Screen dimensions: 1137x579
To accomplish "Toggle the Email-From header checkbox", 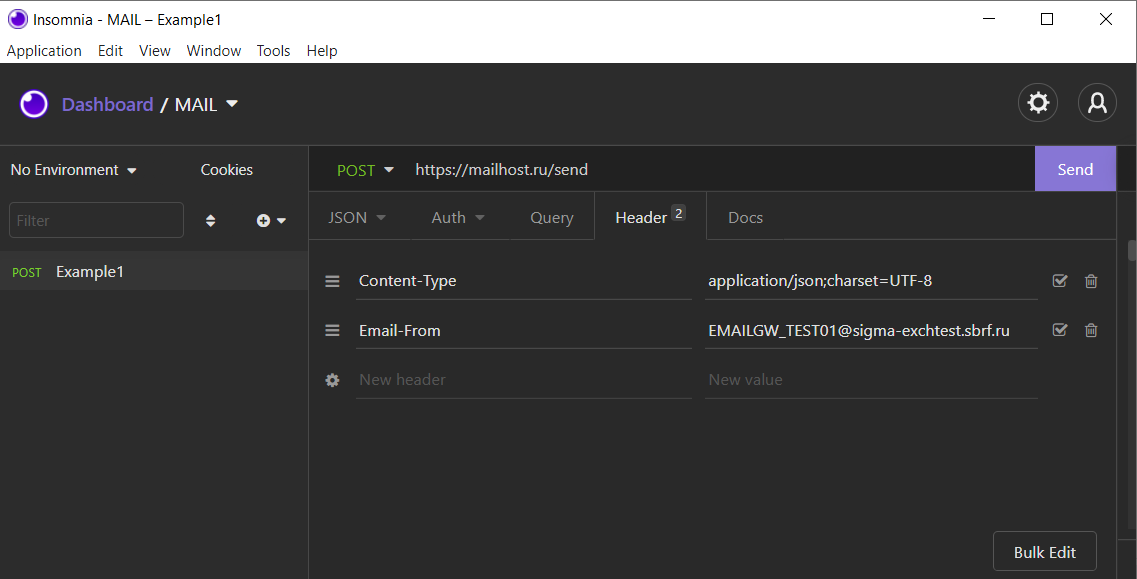I will point(1060,330).
